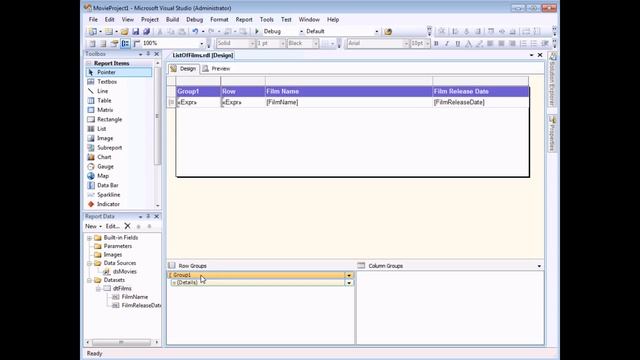This screenshot has width=640, height=360.
Task: Open the 10pt font size dropdown
Action: [427, 43]
